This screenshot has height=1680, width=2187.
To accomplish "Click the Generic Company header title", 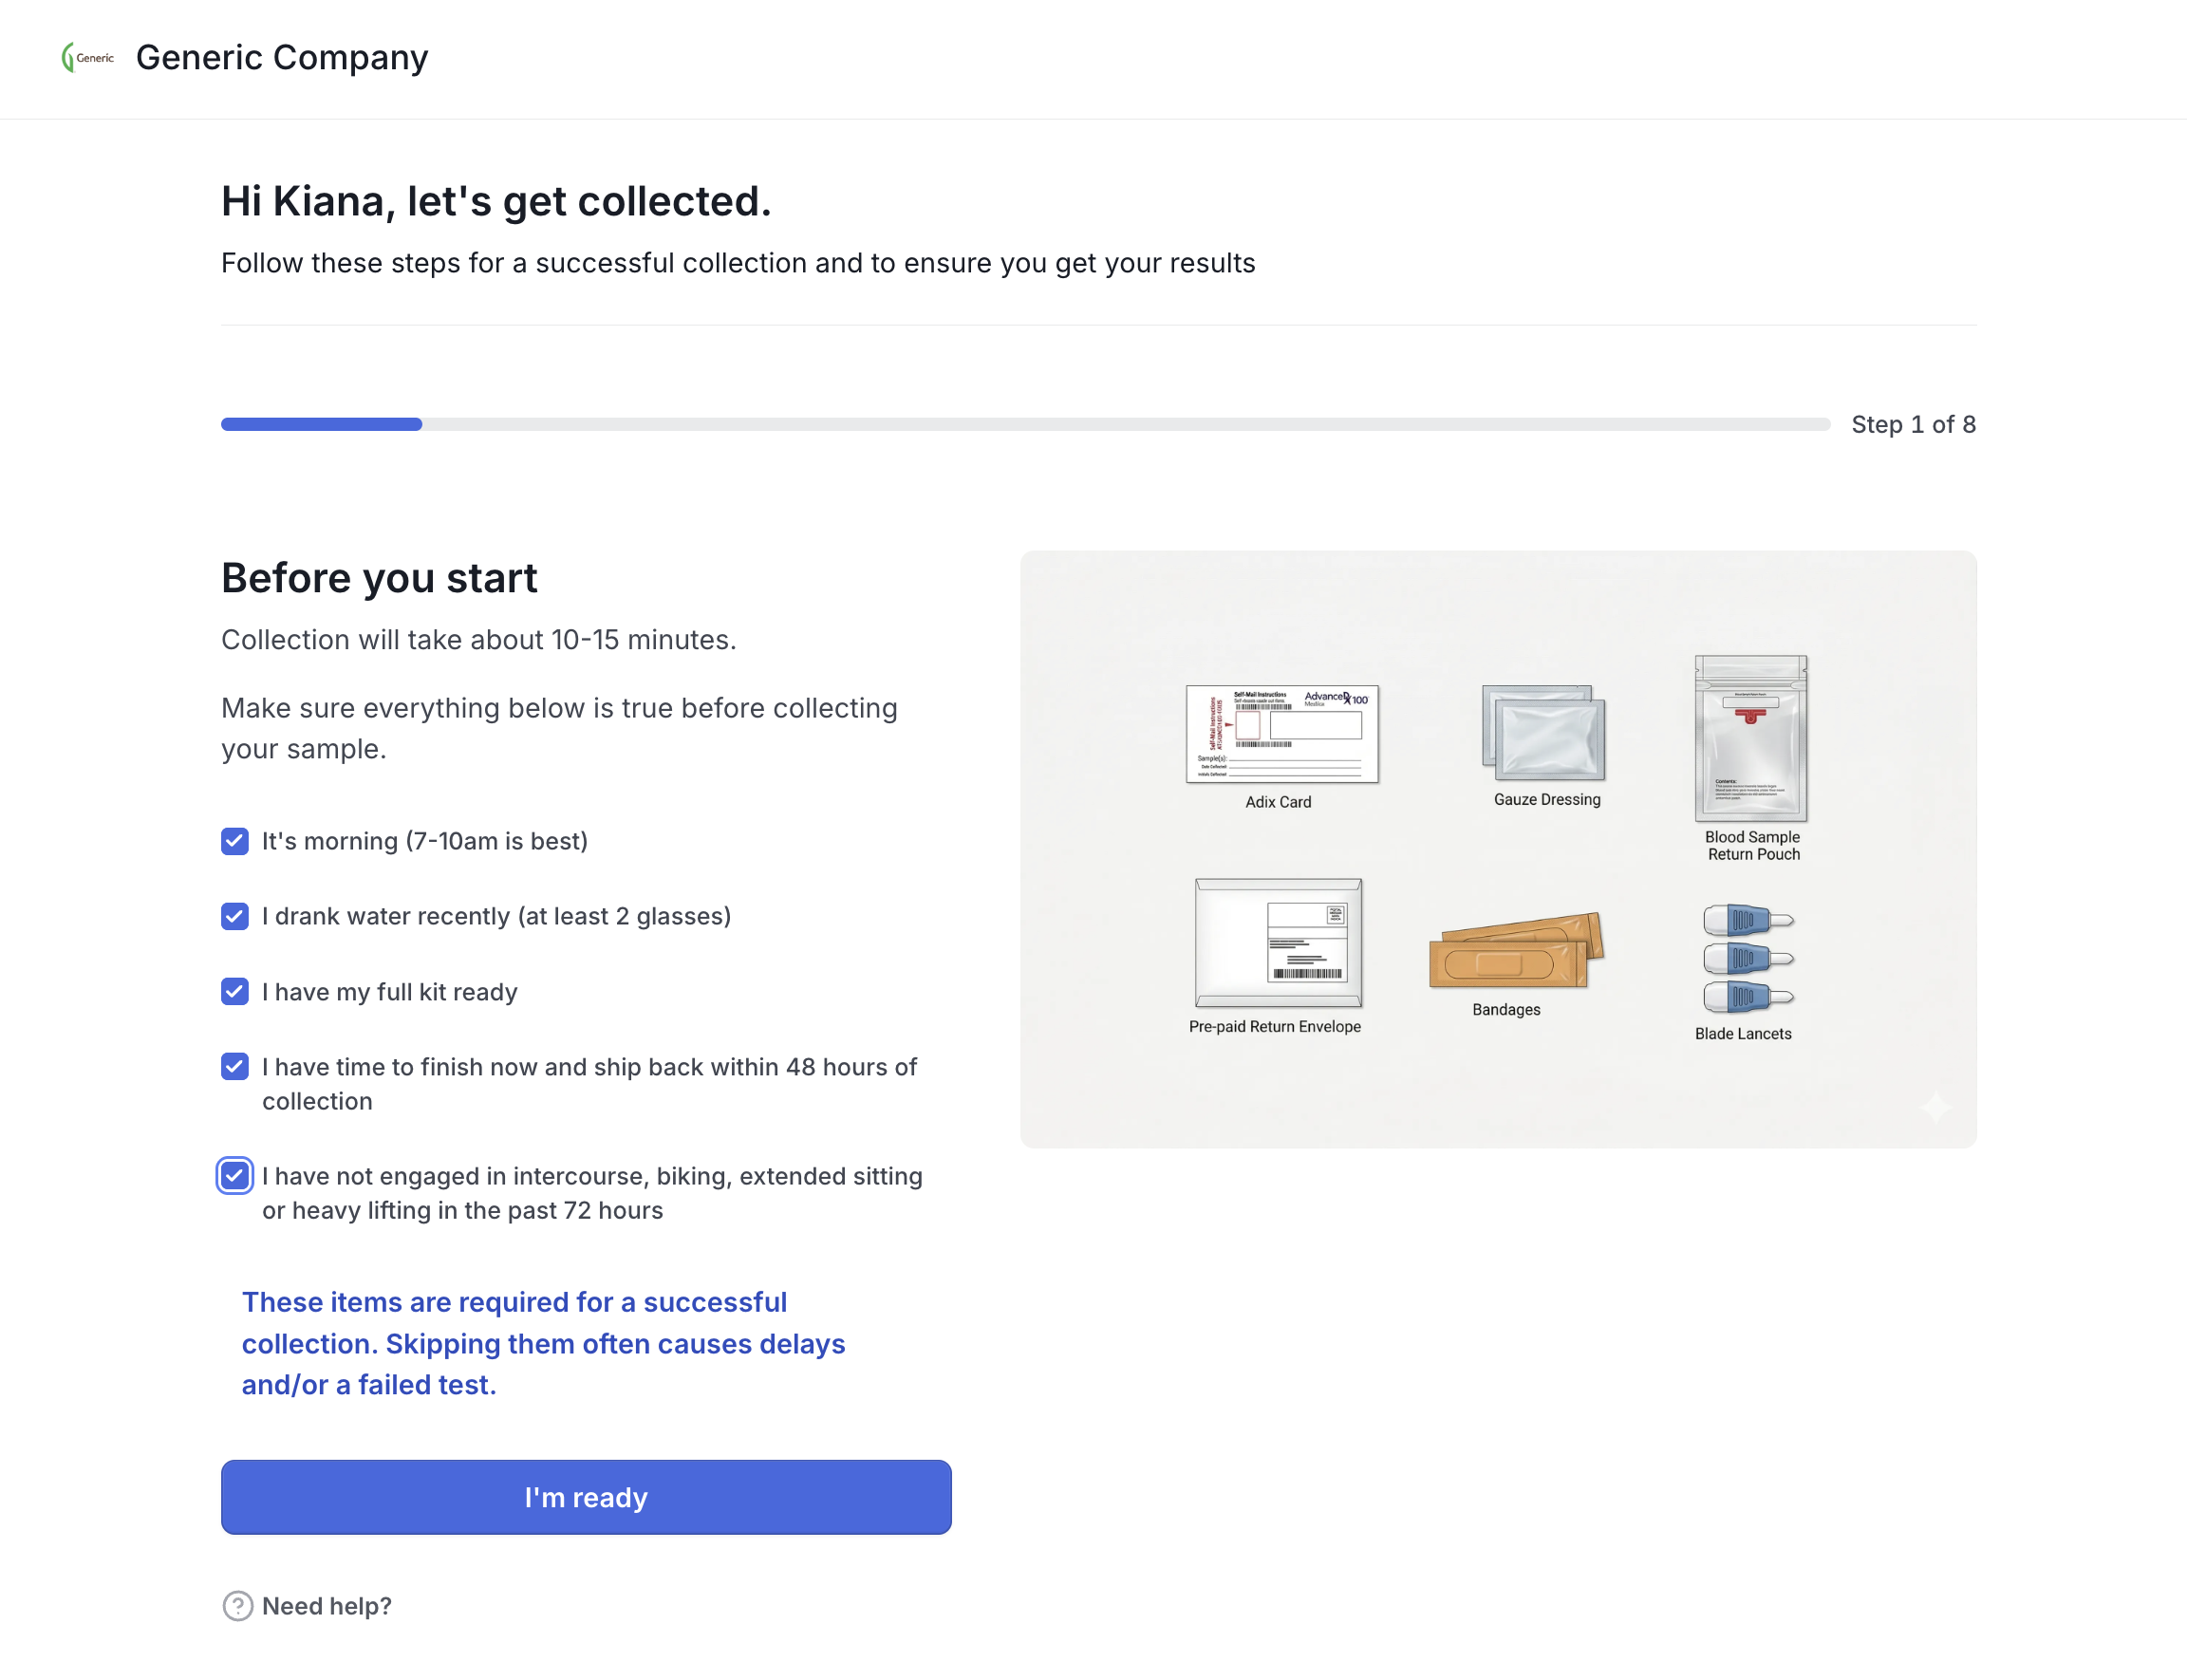I will tap(282, 57).
